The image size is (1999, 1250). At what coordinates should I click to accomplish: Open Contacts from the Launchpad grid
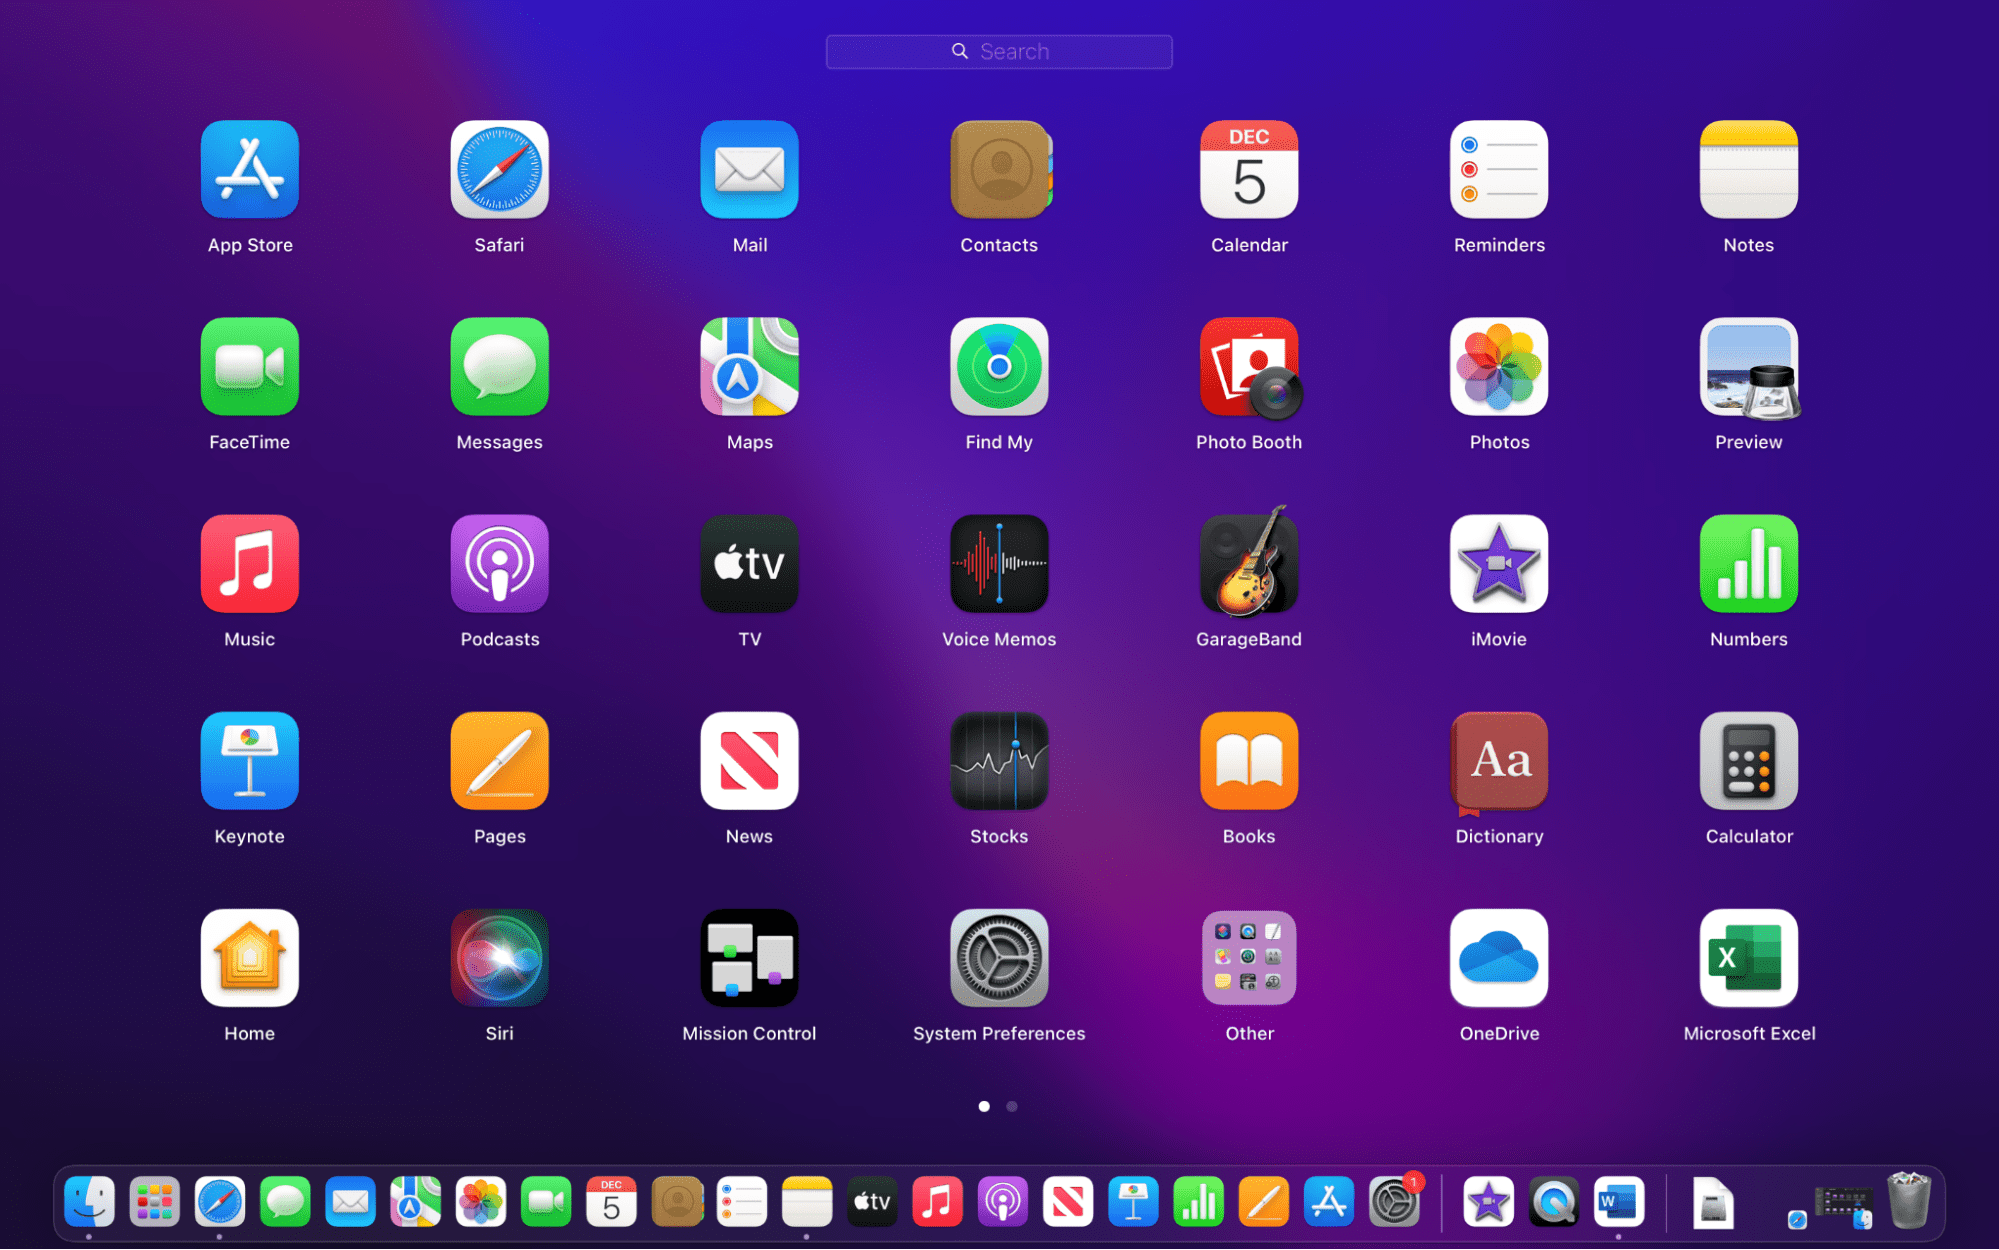pyautogui.click(x=999, y=170)
